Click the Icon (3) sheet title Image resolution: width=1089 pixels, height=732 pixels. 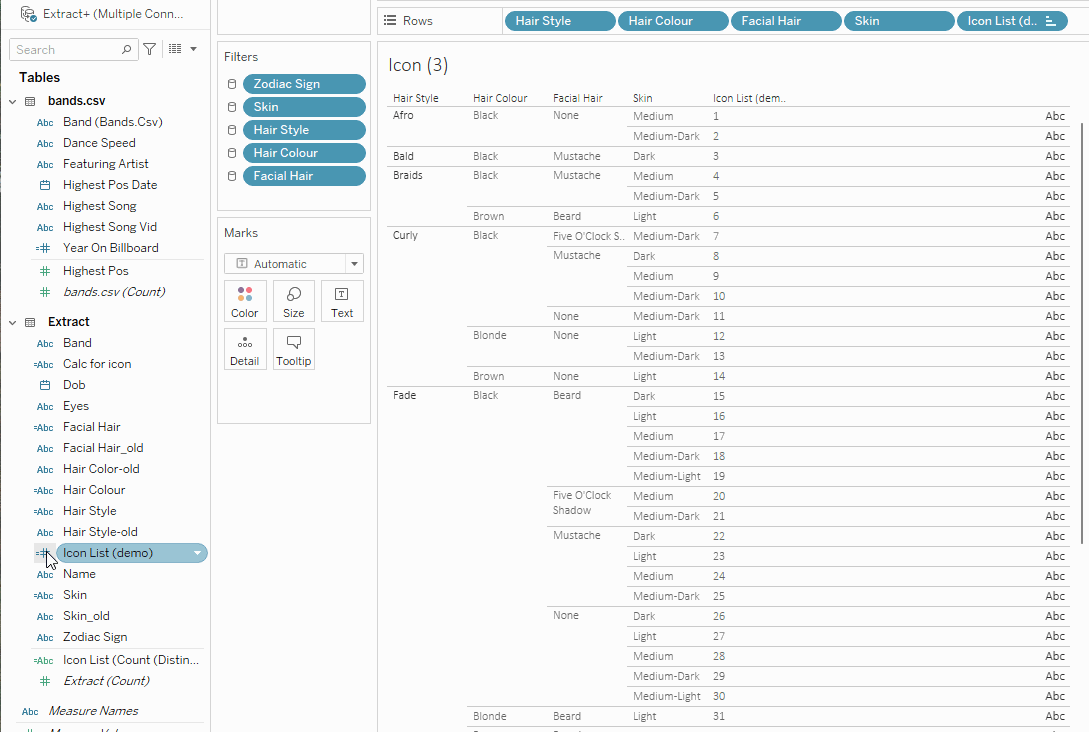418,65
